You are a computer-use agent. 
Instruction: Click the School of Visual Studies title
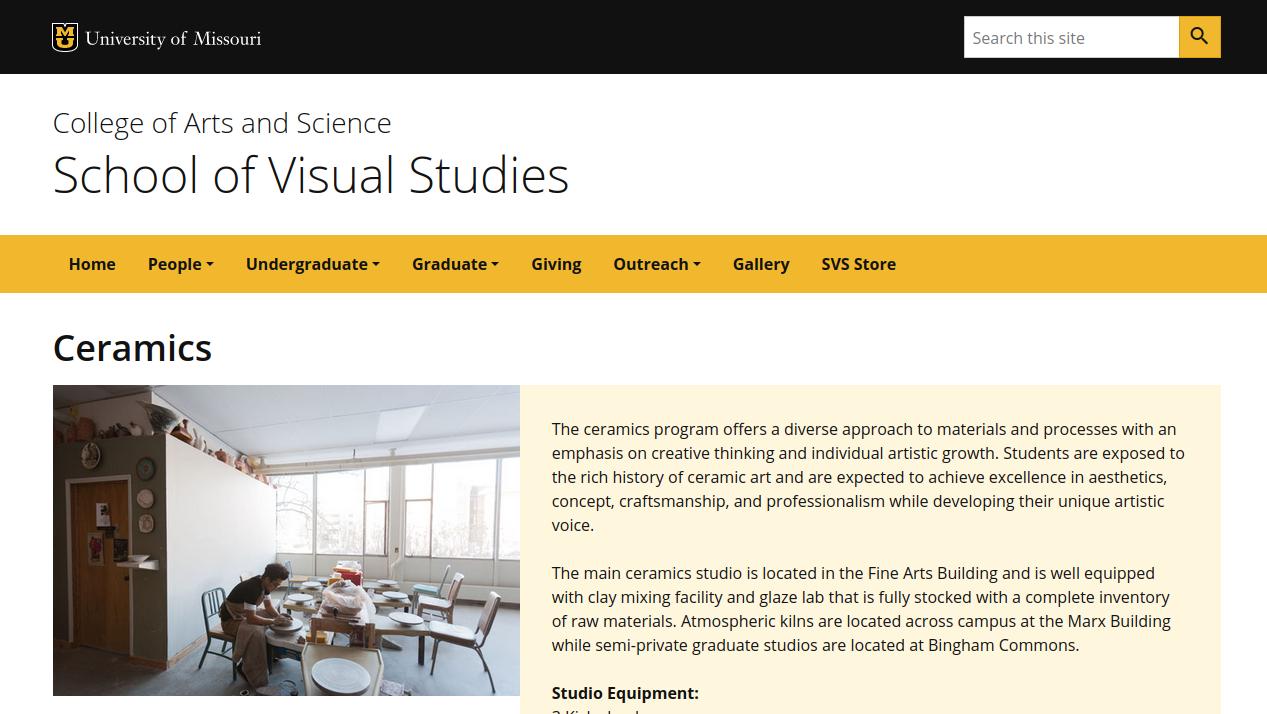[311, 175]
